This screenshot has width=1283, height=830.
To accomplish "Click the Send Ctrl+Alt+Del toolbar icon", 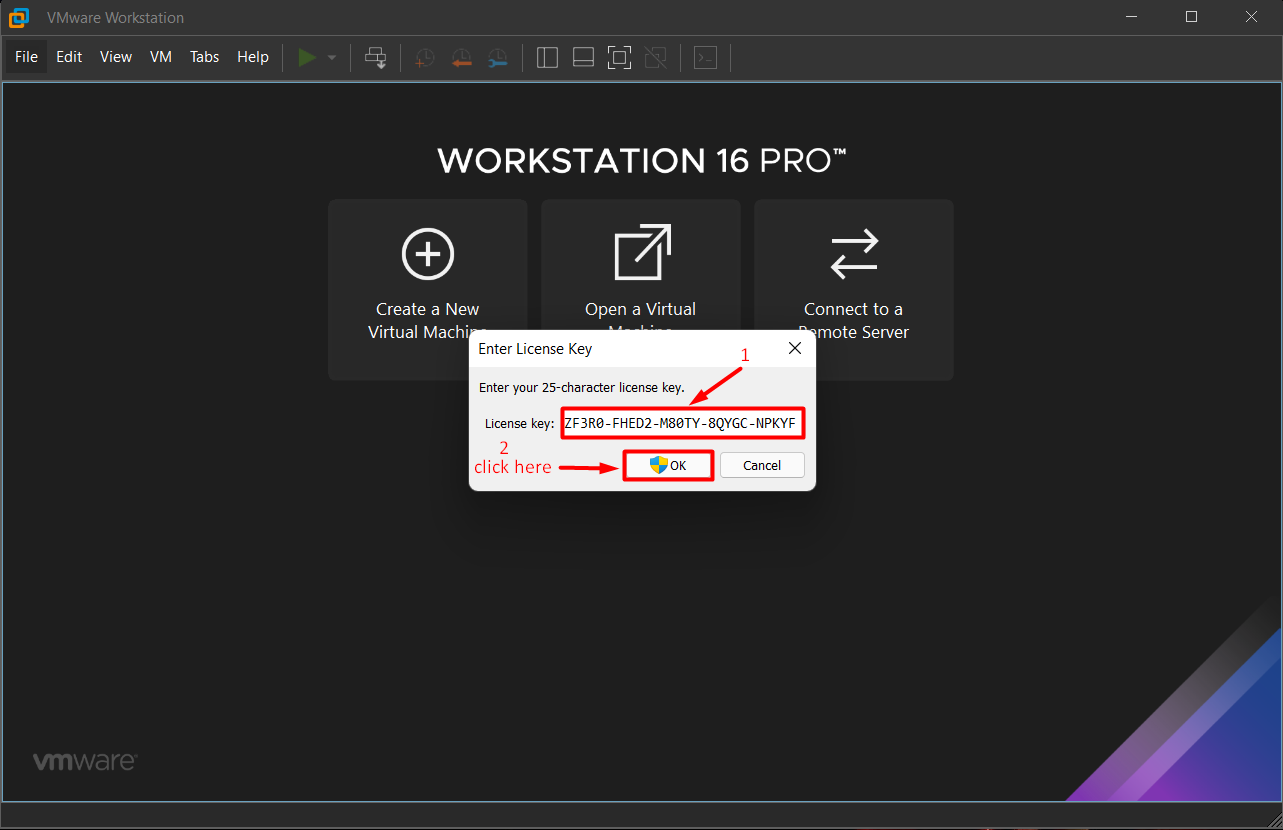I will [x=376, y=58].
